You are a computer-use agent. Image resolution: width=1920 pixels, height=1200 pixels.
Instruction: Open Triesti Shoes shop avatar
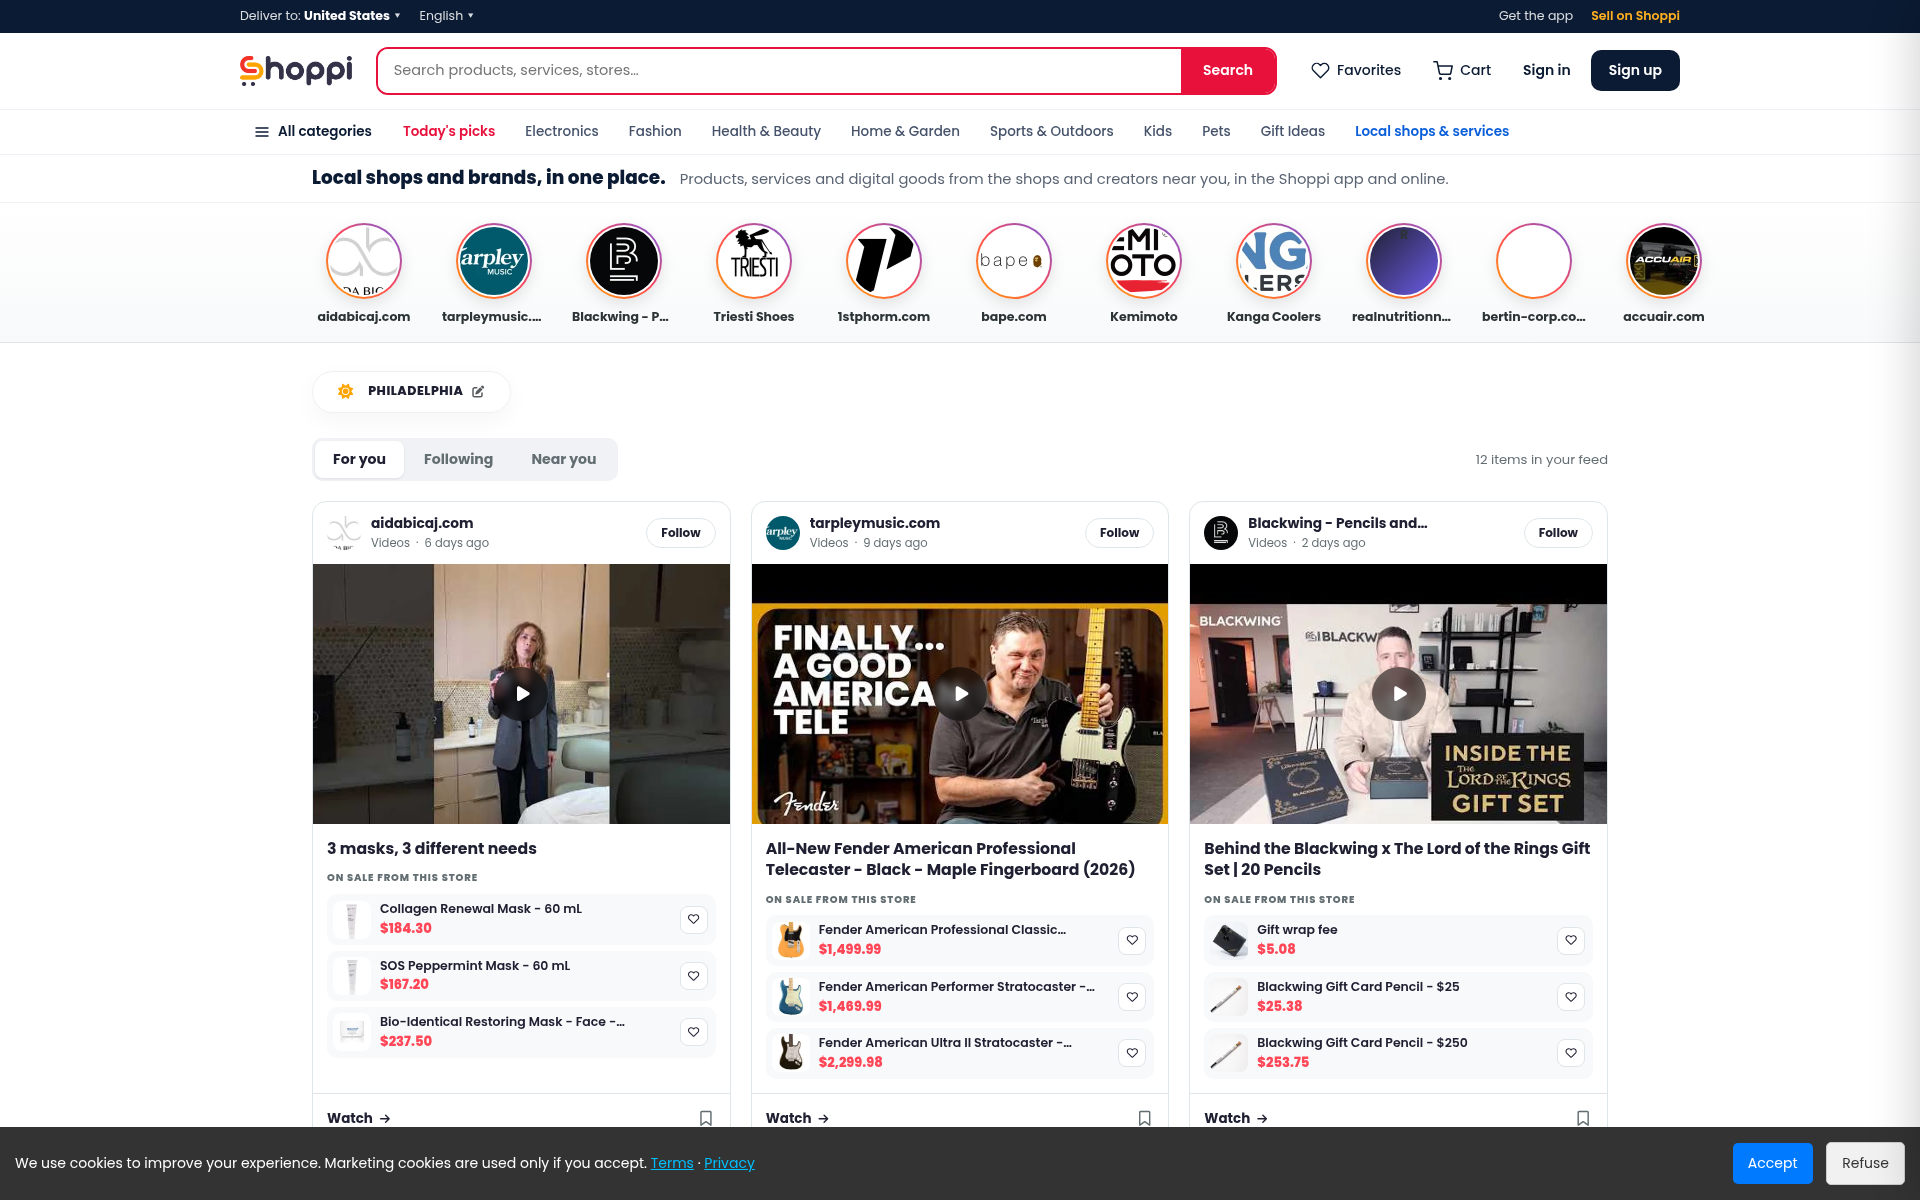[x=754, y=261]
